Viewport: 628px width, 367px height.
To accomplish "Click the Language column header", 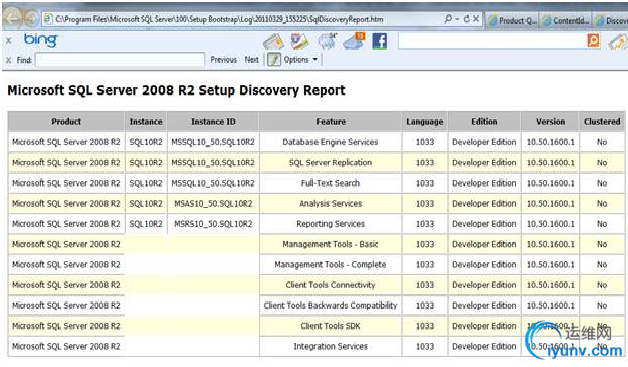I will coord(425,121).
